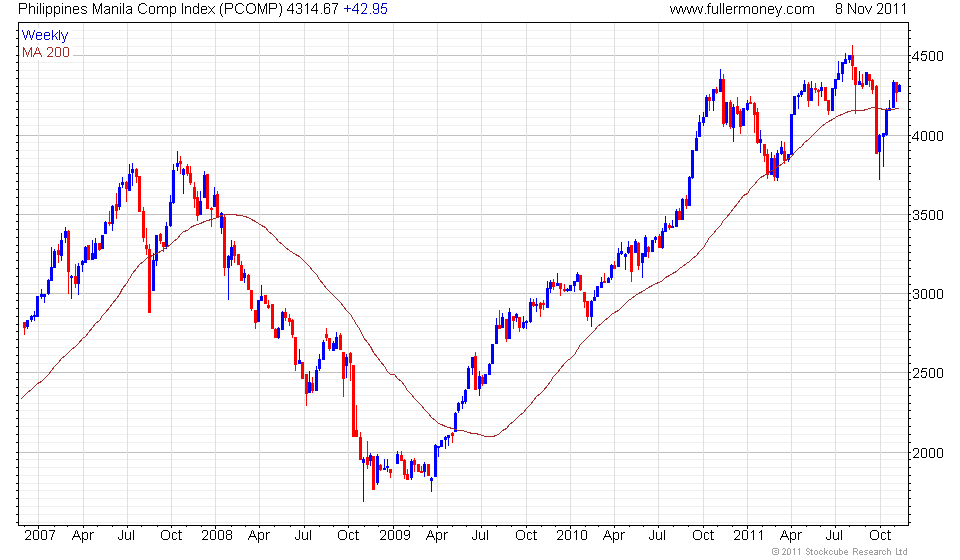Click the 2000 y-axis label
Viewport: 960px width, 560px height.
tap(928, 454)
